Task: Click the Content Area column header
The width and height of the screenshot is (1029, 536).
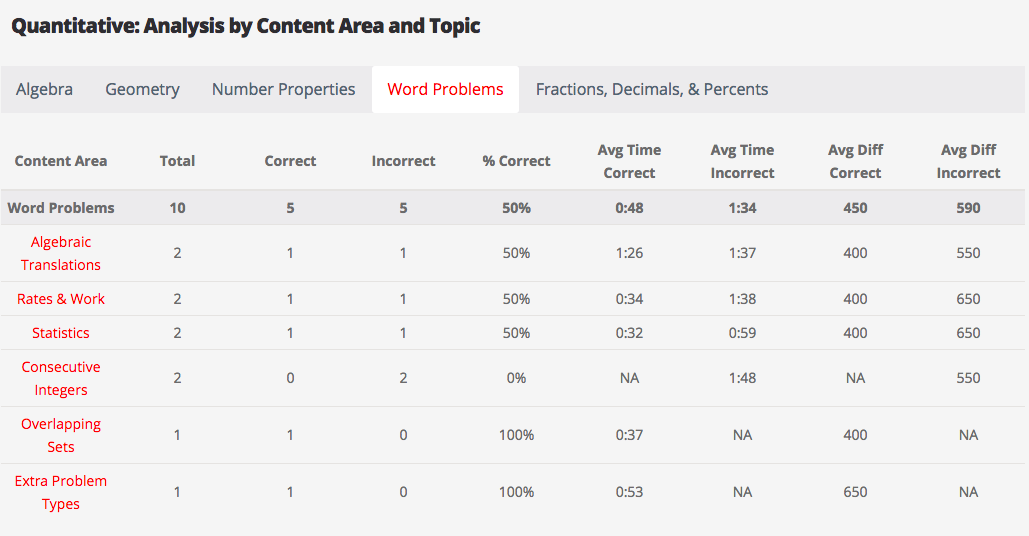Action: (61, 161)
